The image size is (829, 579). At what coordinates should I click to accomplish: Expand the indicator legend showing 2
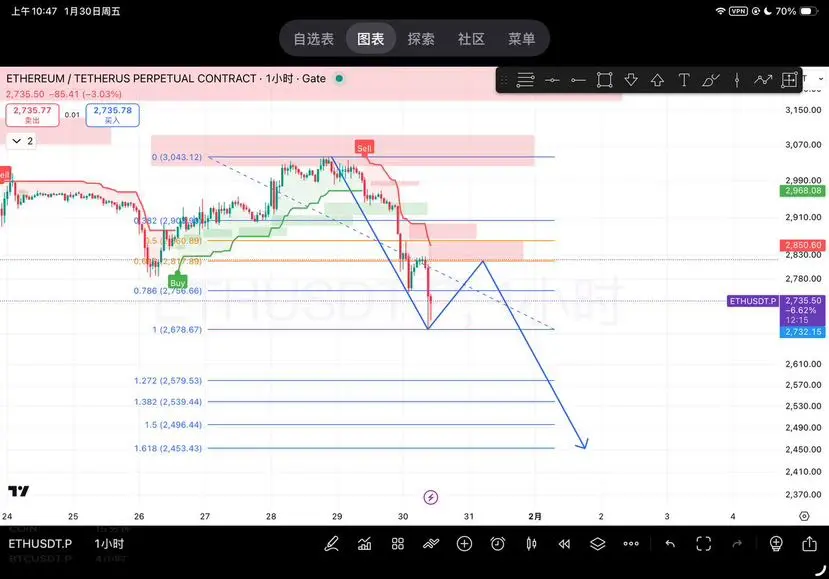pyautogui.click(x=22, y=141)
